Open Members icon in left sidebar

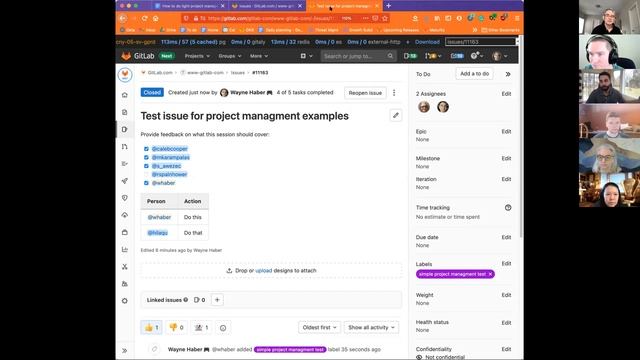point(125,284)
